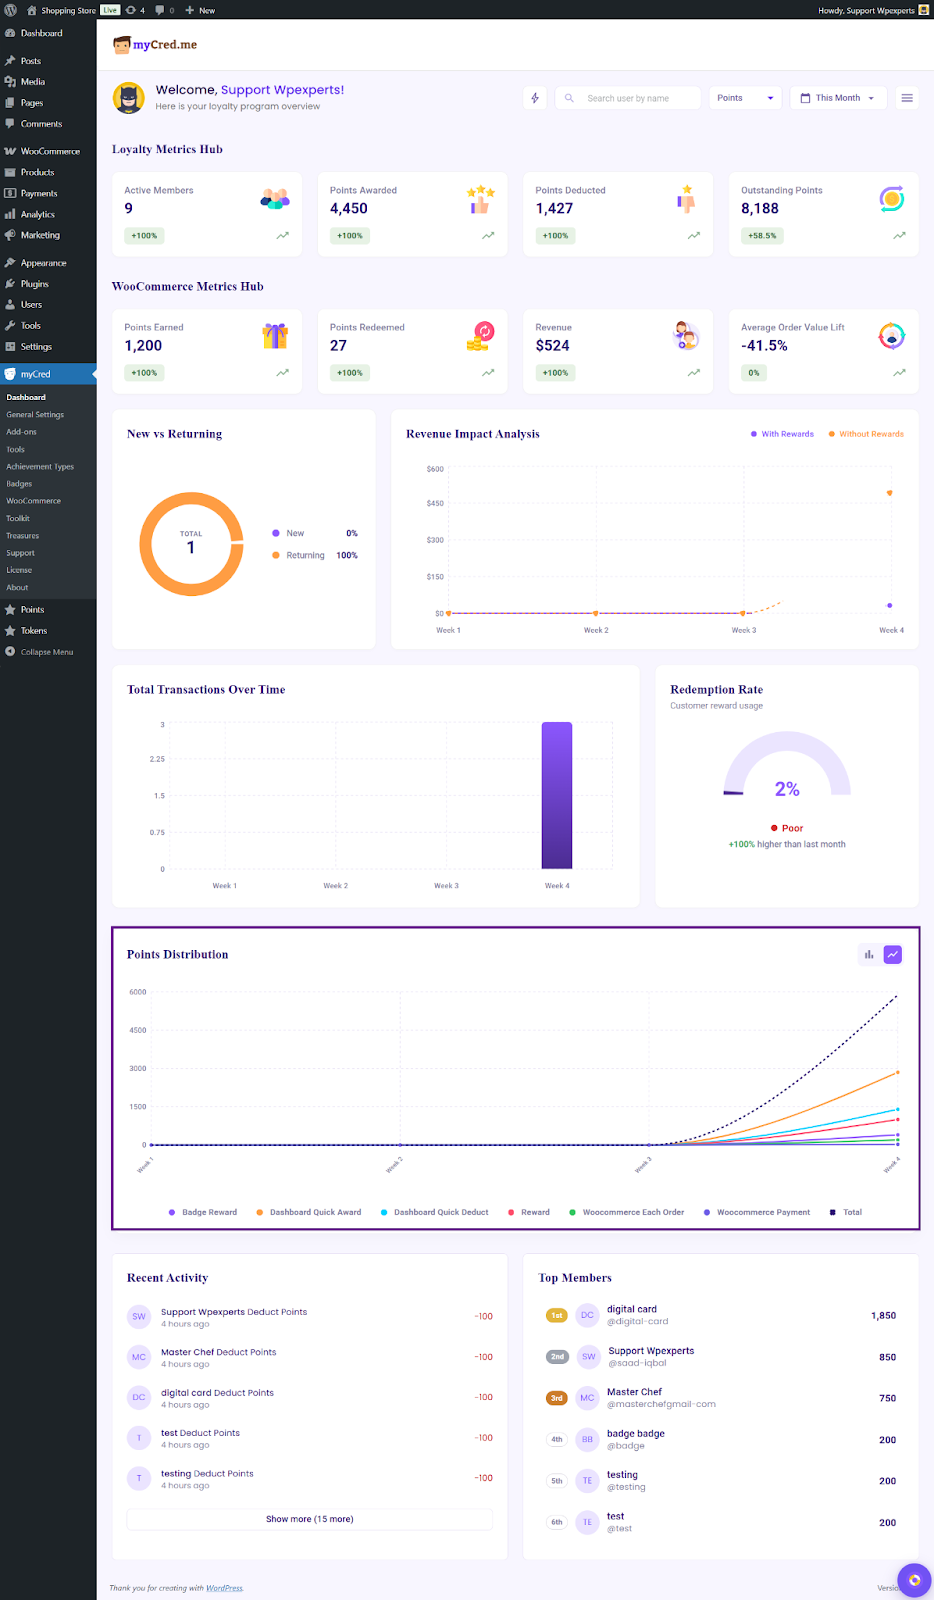Image resolution: width=934 pixels, height=1600 pixels.
Task: Open myCred Badges submenu item
Action: point(19,484)
